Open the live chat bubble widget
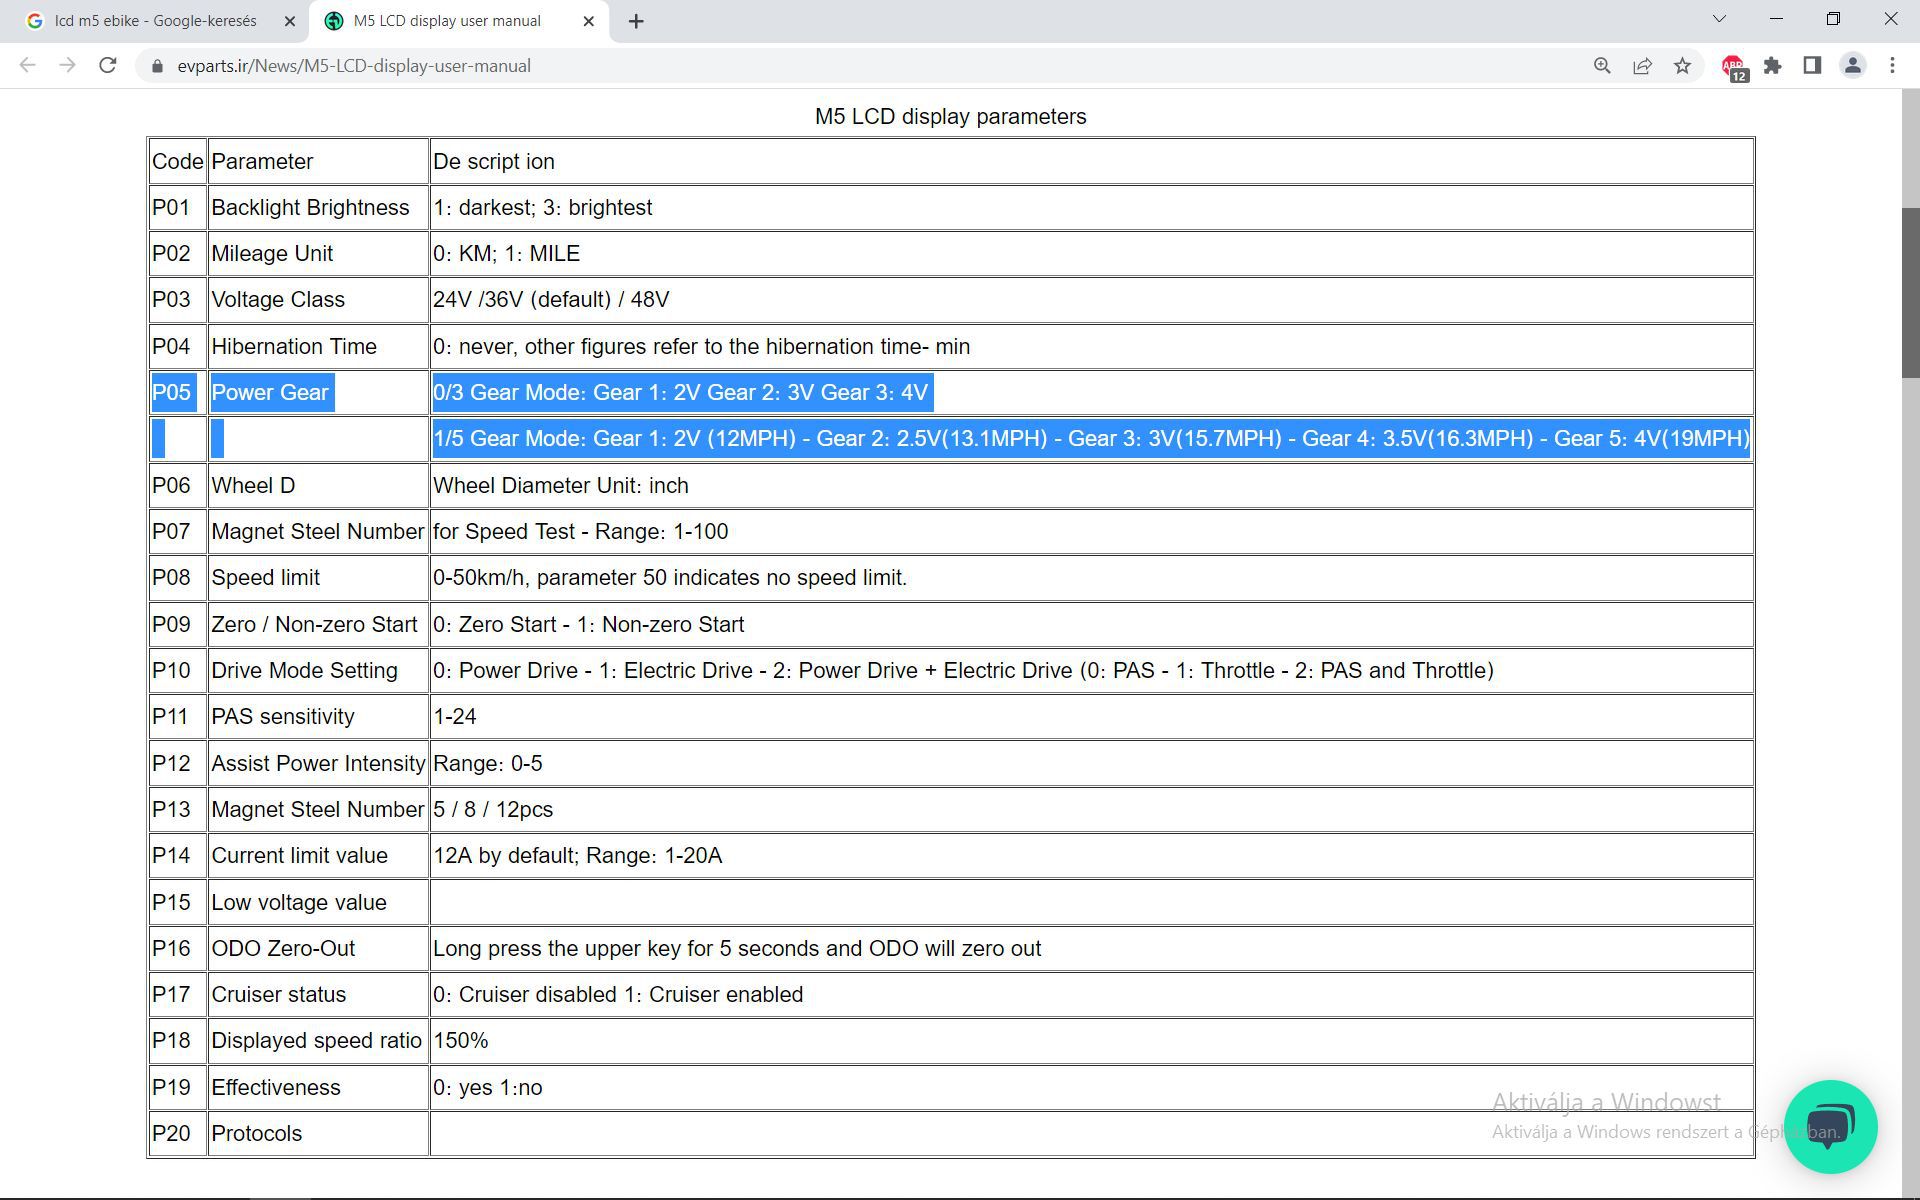 [1830, 1127]
